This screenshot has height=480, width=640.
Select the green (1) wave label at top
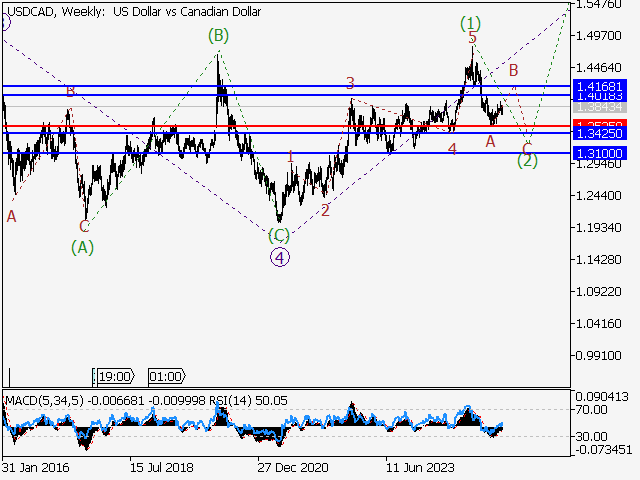[x=471, y=21]
